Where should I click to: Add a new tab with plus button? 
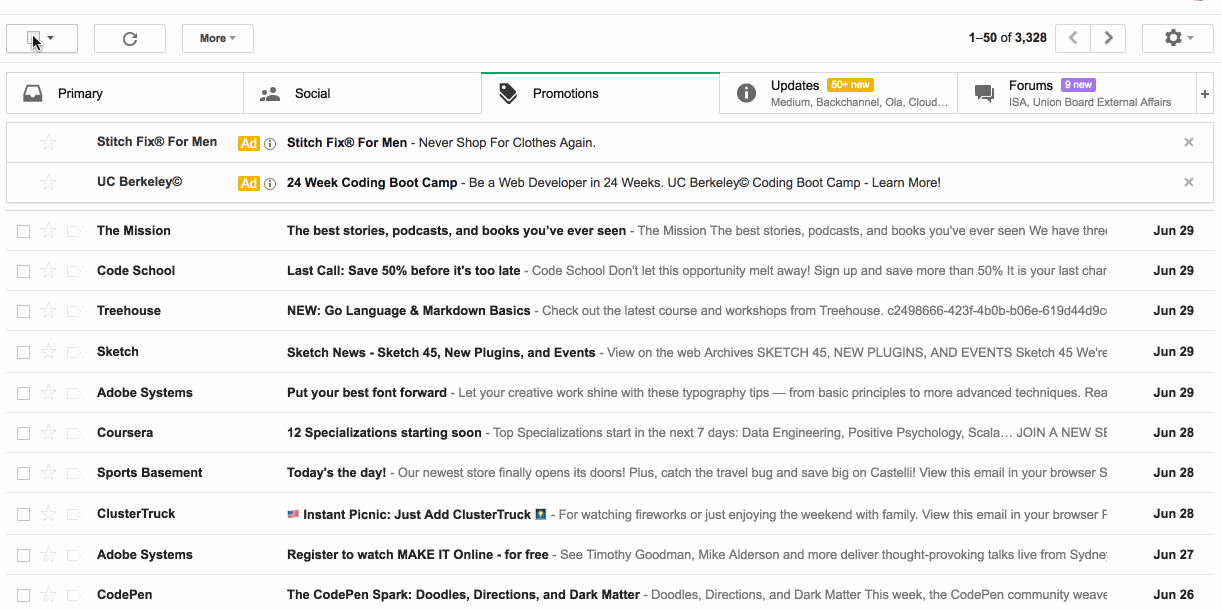[x=1205, y=94]
